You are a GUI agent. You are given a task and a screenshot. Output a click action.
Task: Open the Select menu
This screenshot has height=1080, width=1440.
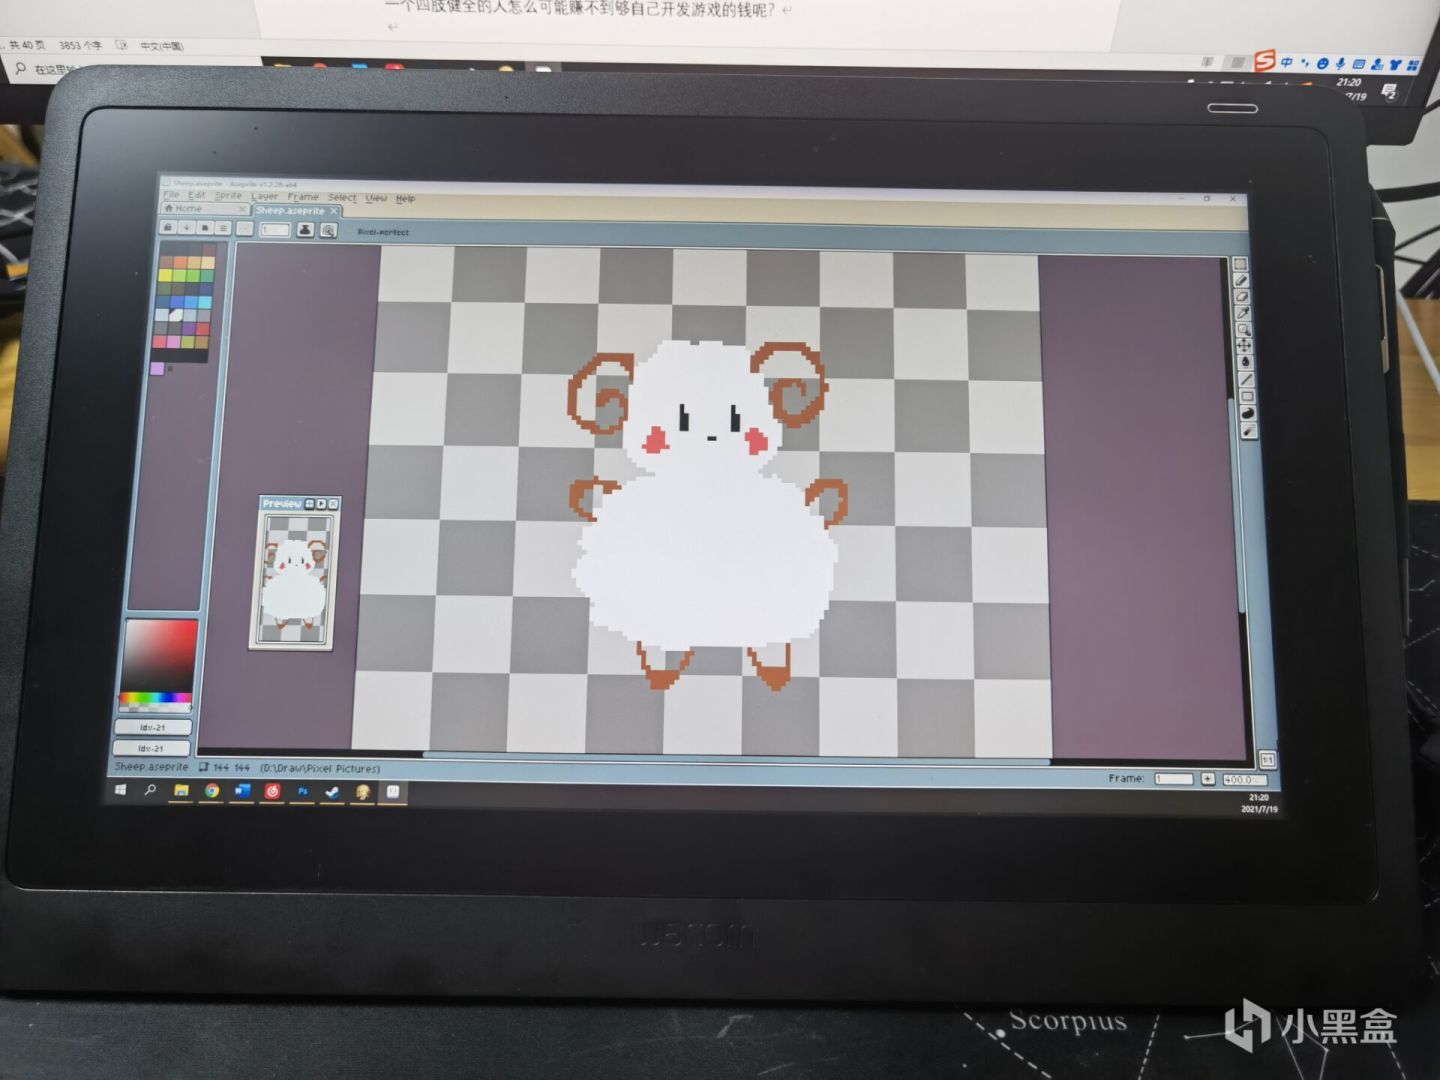pyautogui.click(x=342, y=198)
